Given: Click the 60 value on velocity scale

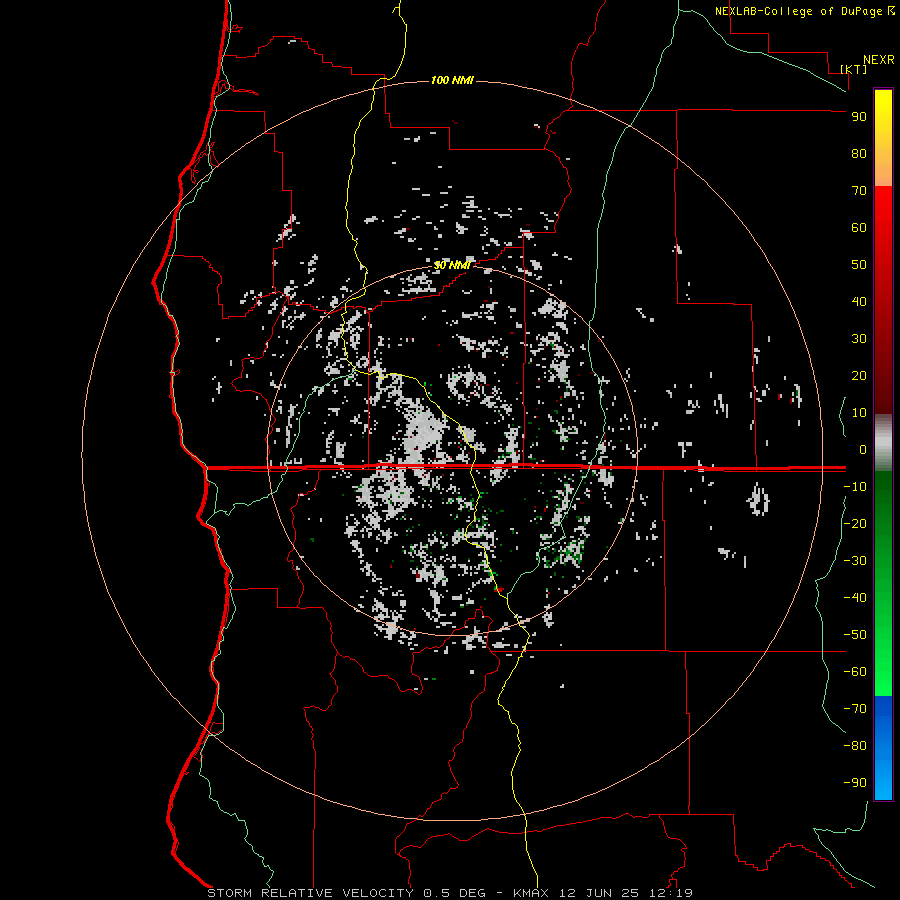Looking at the screenshot, I should click(x=859, y=227).
